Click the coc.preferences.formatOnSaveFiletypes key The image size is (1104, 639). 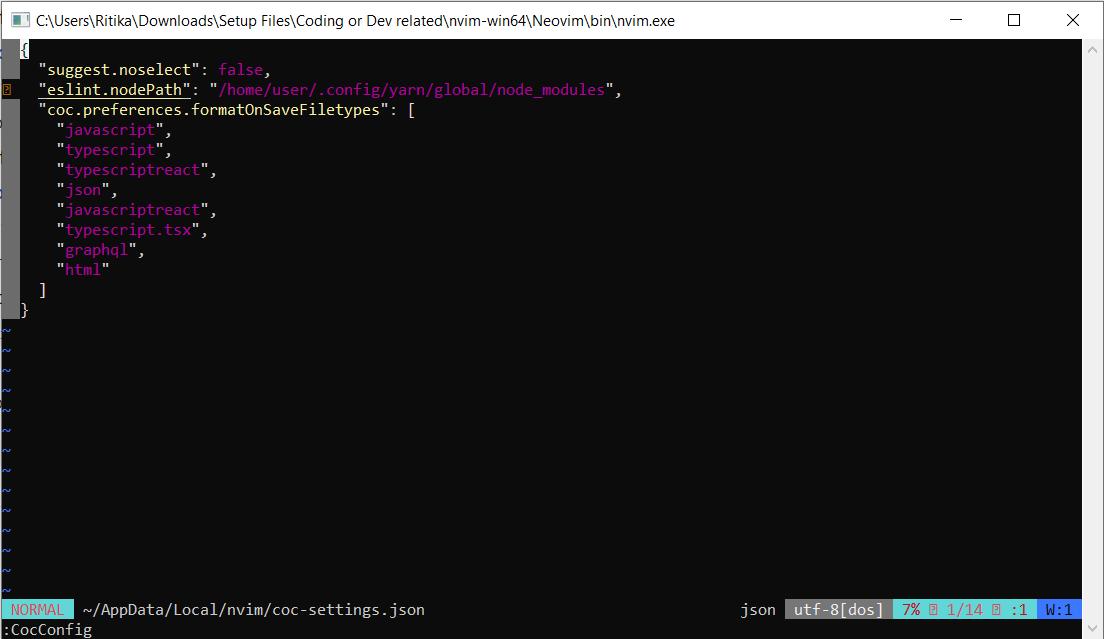[213, 110]
